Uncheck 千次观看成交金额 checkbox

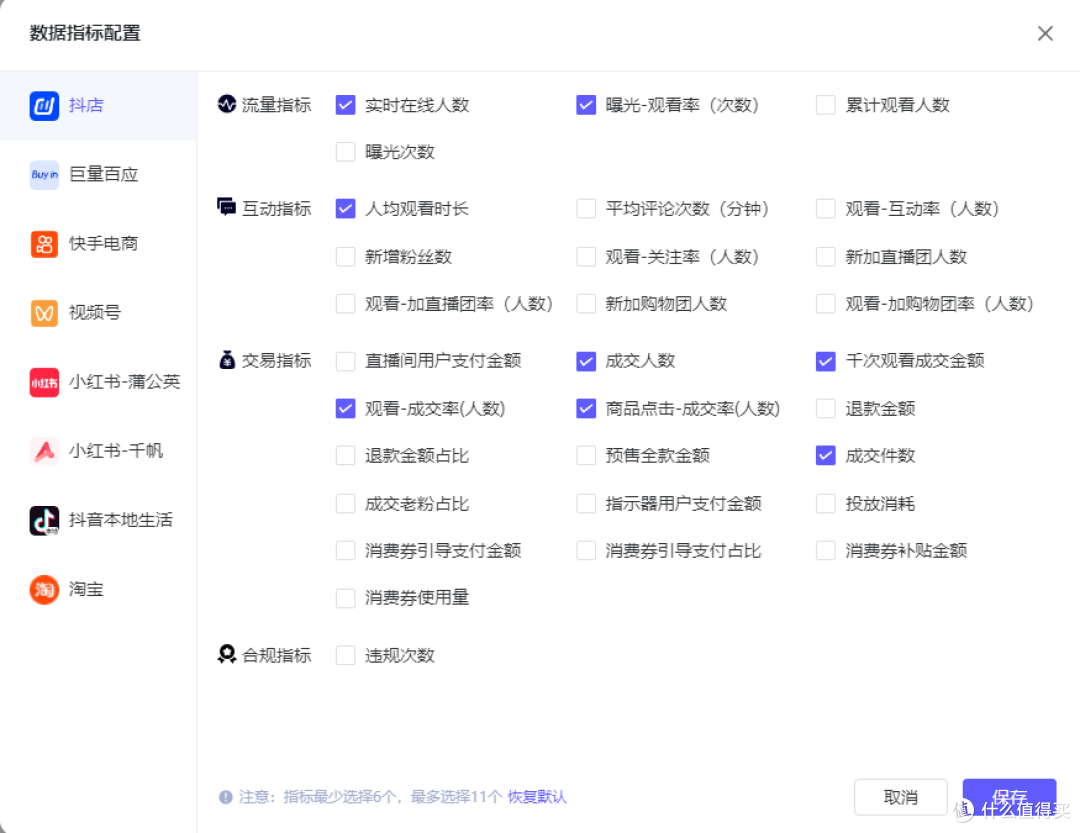point(826,361)
